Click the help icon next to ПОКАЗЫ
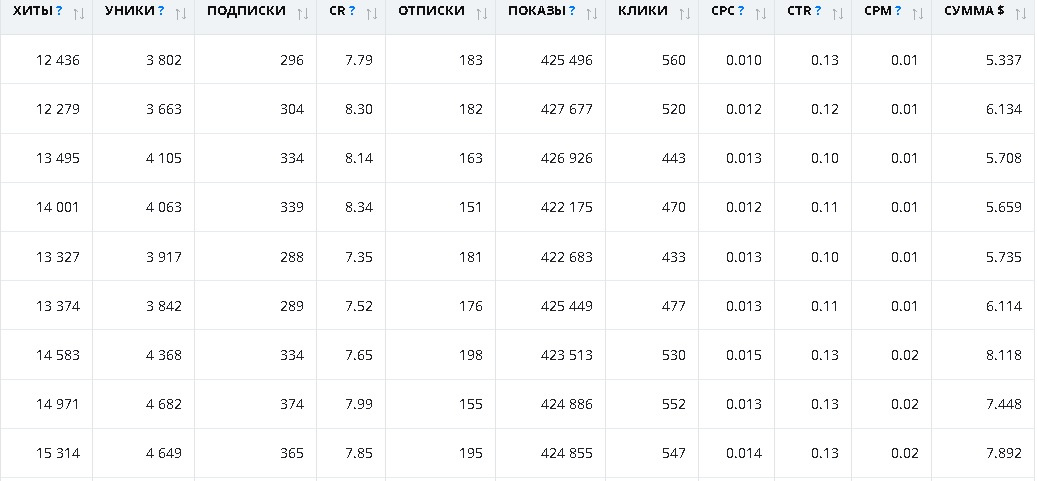Image resolution: width=1037 pixels, height=481 pixels. click(572, 11)
